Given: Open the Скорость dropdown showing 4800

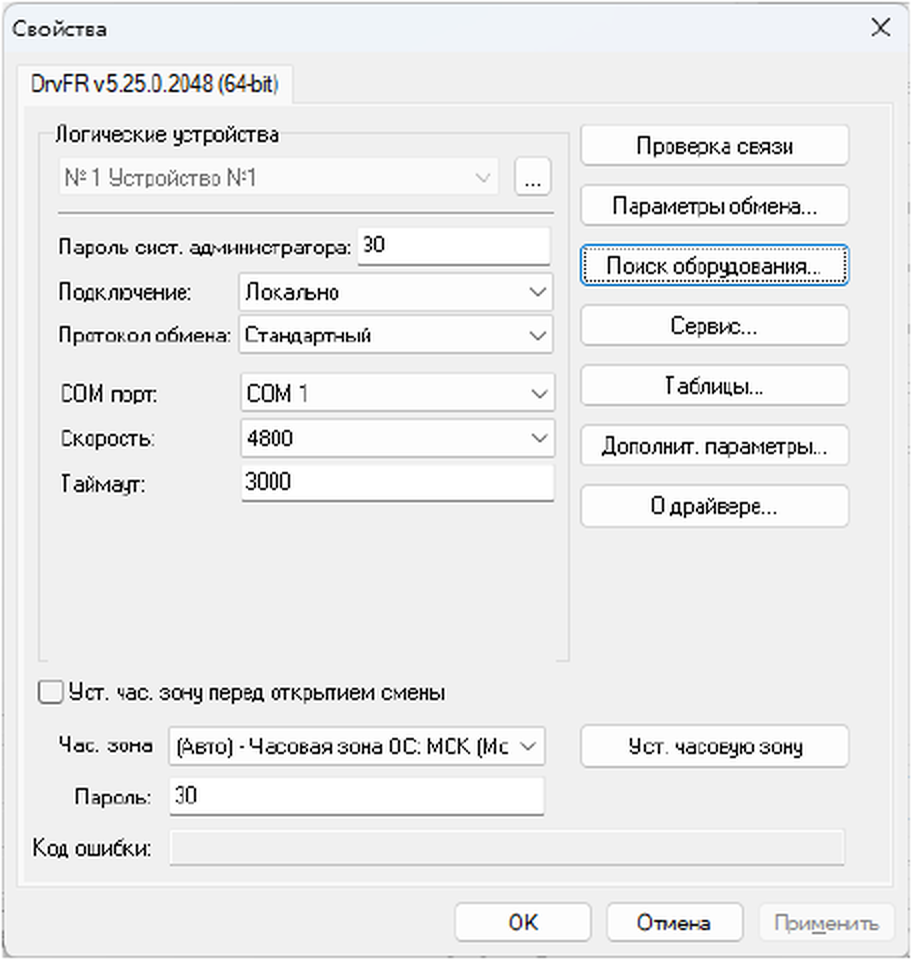Looking at the screenshot, I should [x=397, y=438].
